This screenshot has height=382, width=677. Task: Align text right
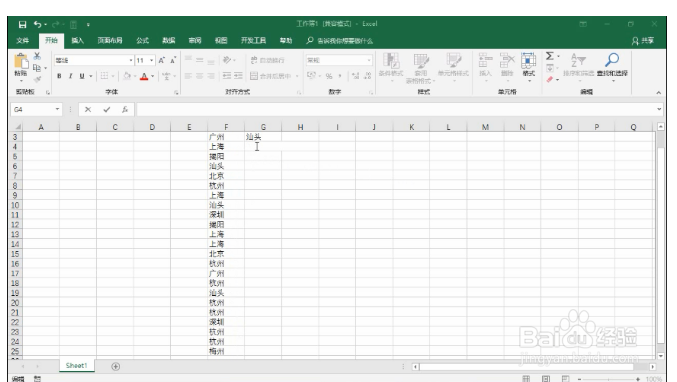(x=211, y=76)
